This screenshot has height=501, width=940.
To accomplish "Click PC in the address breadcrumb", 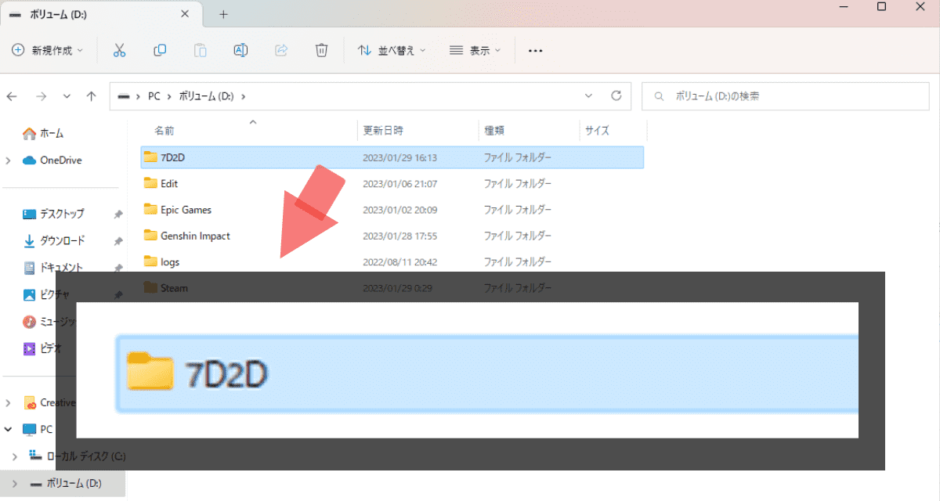I will click(x=154, y=96).
